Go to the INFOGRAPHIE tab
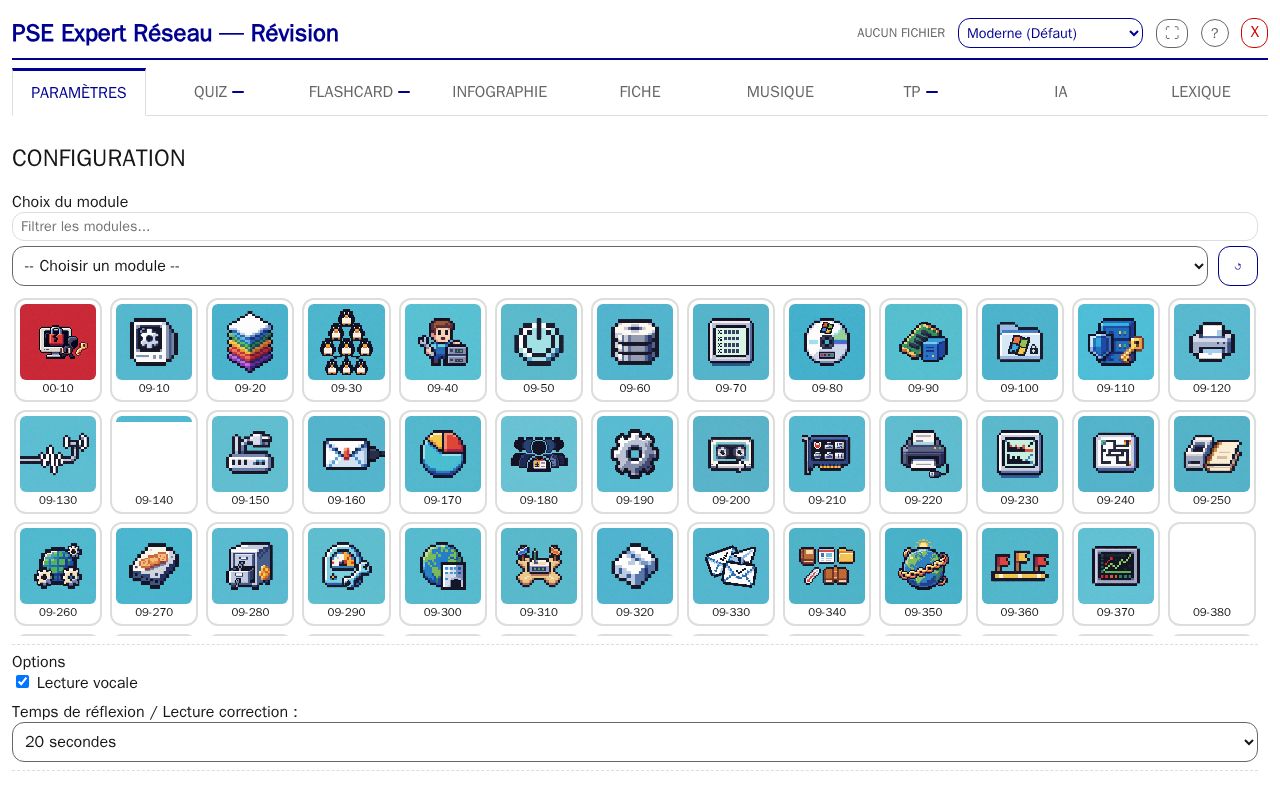The height and width of the screenshot is (800, 1280). 499,92
